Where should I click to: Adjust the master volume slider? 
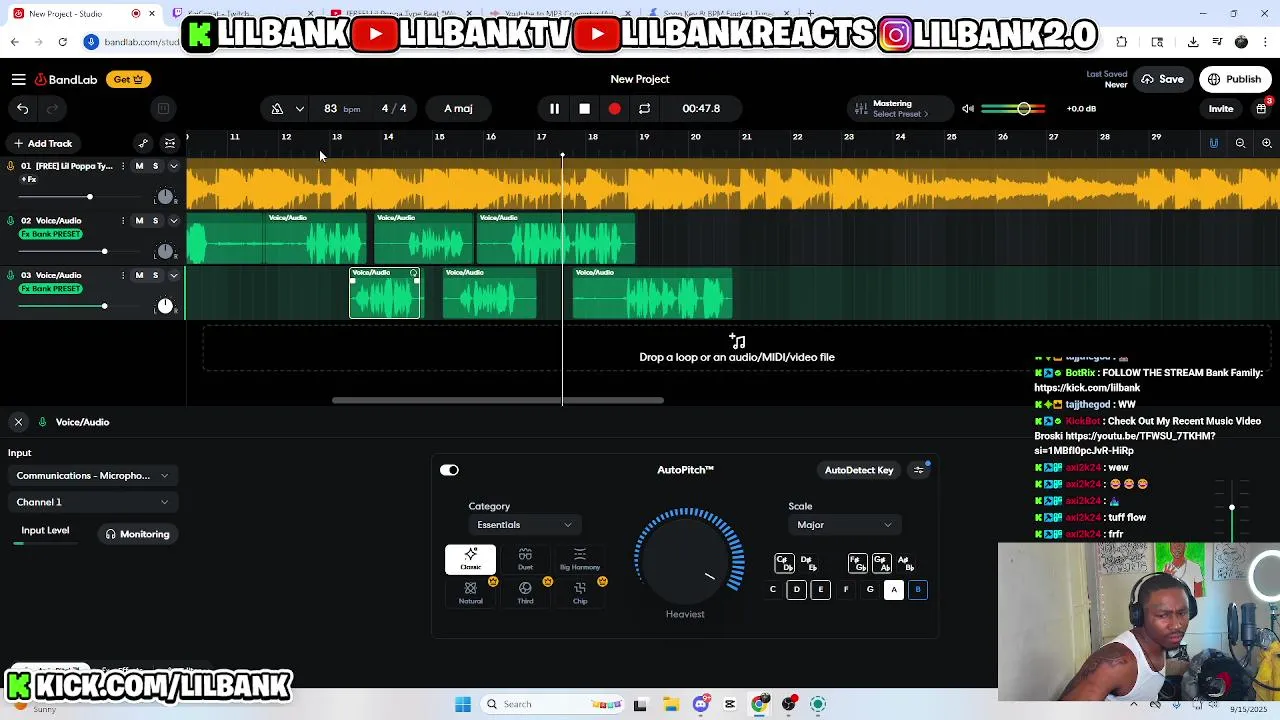coord(1014,108)
